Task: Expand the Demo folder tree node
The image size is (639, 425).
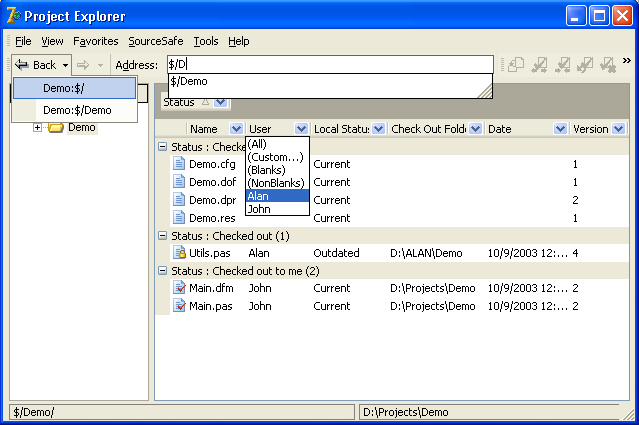Action: (38, 128)
